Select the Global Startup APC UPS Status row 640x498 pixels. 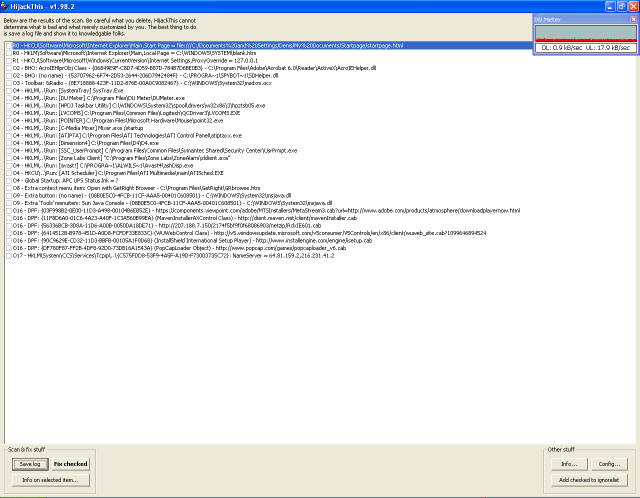point(65,180)
